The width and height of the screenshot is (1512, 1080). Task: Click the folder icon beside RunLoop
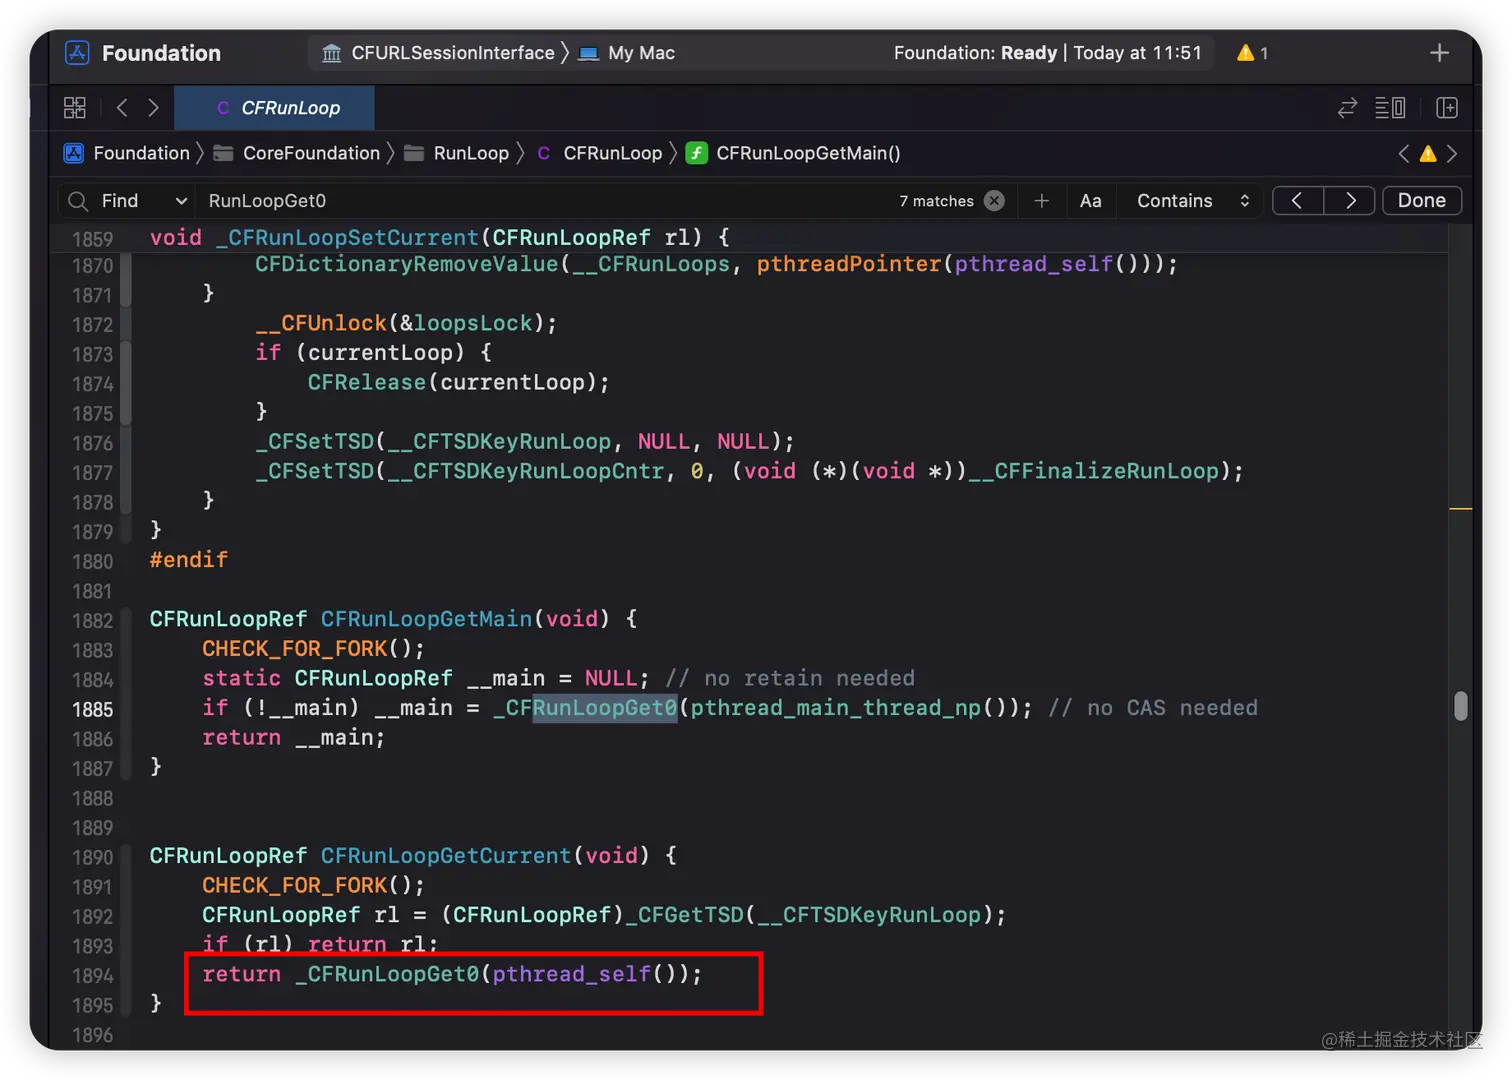[414, 153]
